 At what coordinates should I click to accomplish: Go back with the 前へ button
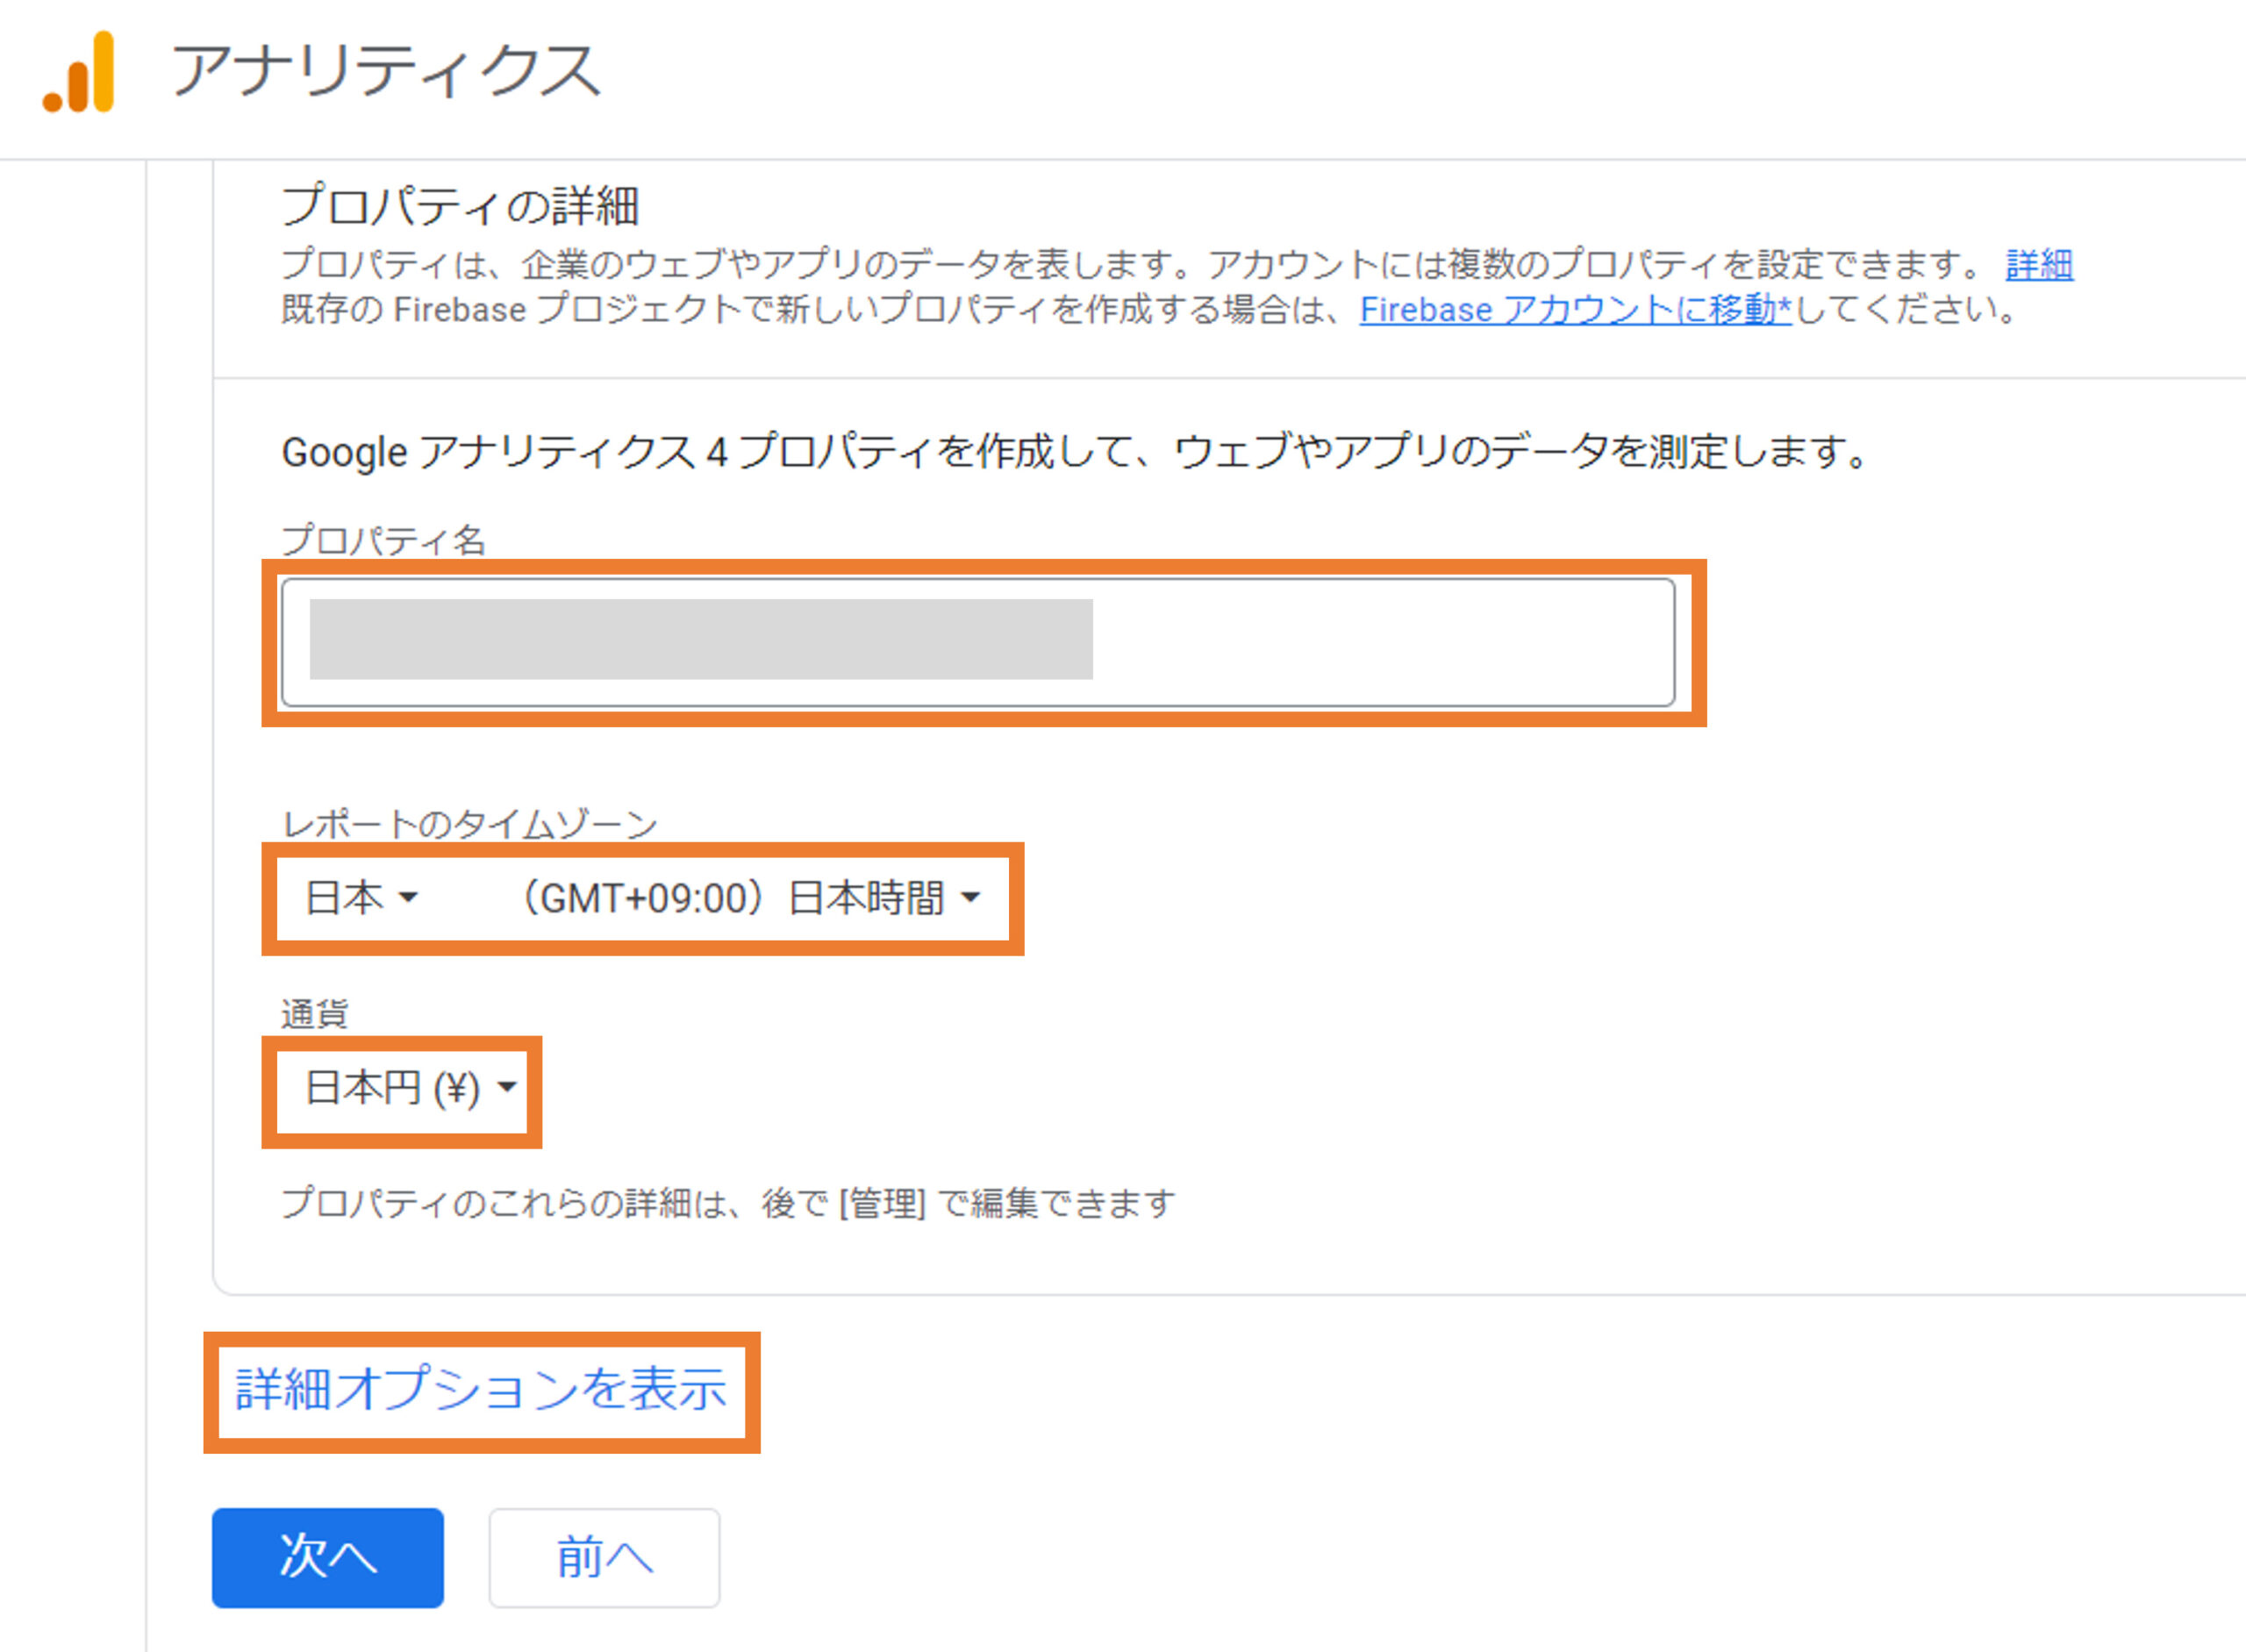604,1557
